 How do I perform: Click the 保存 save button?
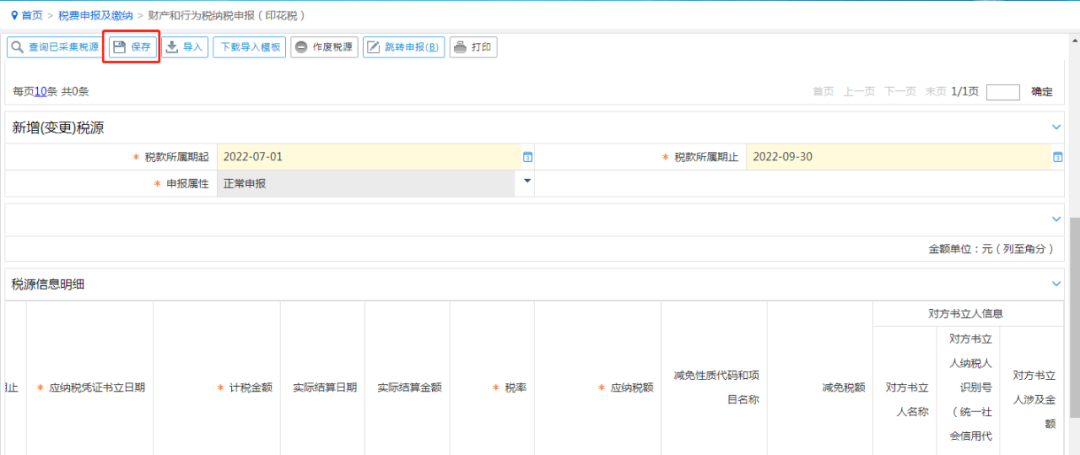click(132, 47)
